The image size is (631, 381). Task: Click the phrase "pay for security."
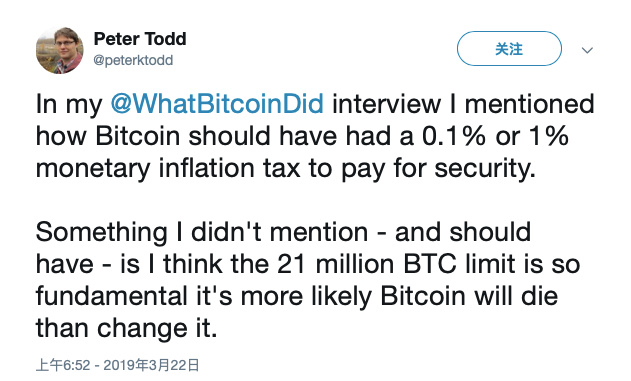(x=439, y=168)
